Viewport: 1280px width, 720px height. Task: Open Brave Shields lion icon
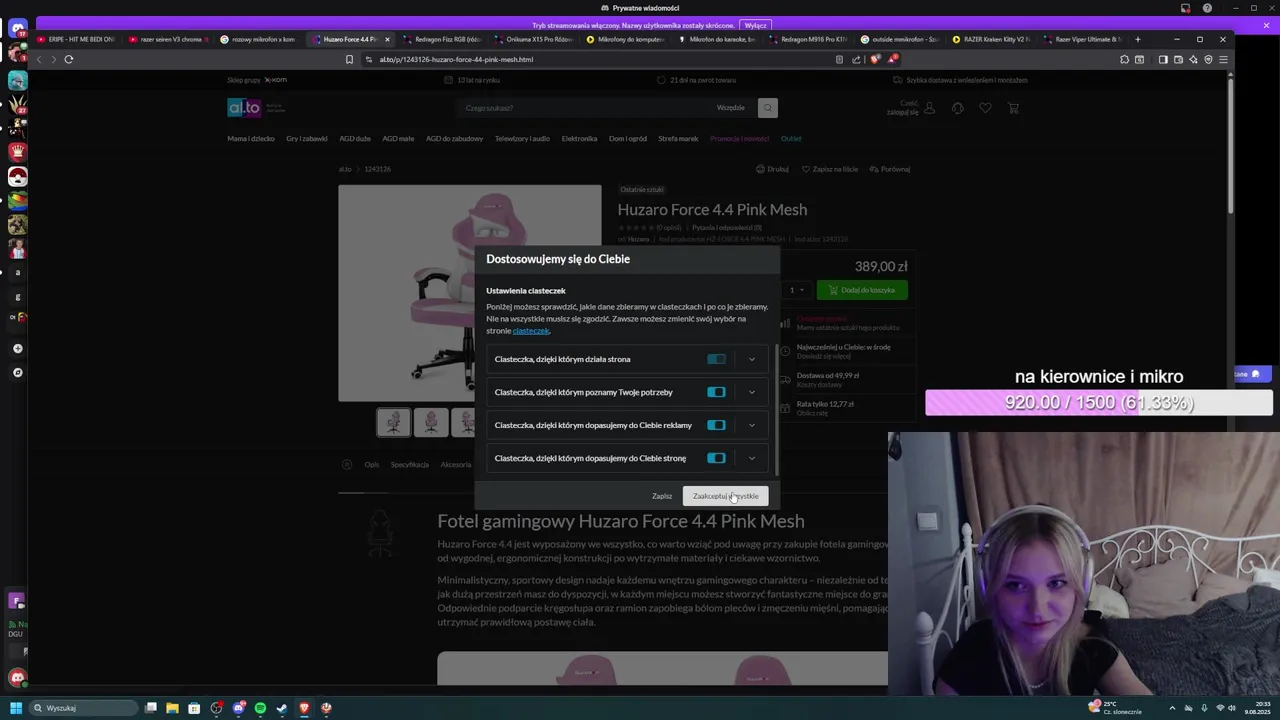pyautogui.click(x=875, y=59)
